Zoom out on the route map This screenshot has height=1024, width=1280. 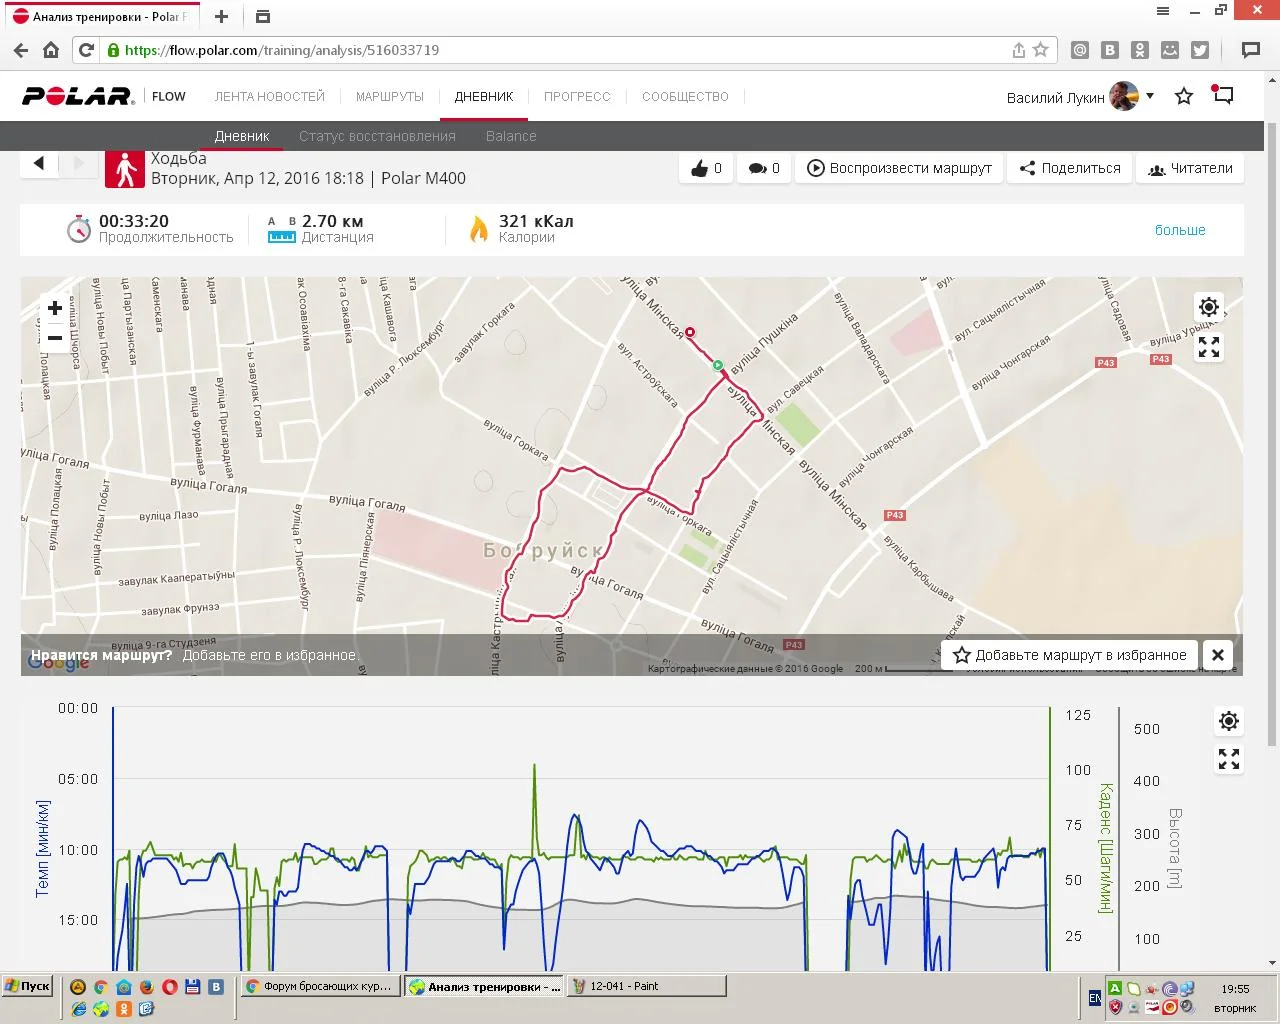click(55, 338)
